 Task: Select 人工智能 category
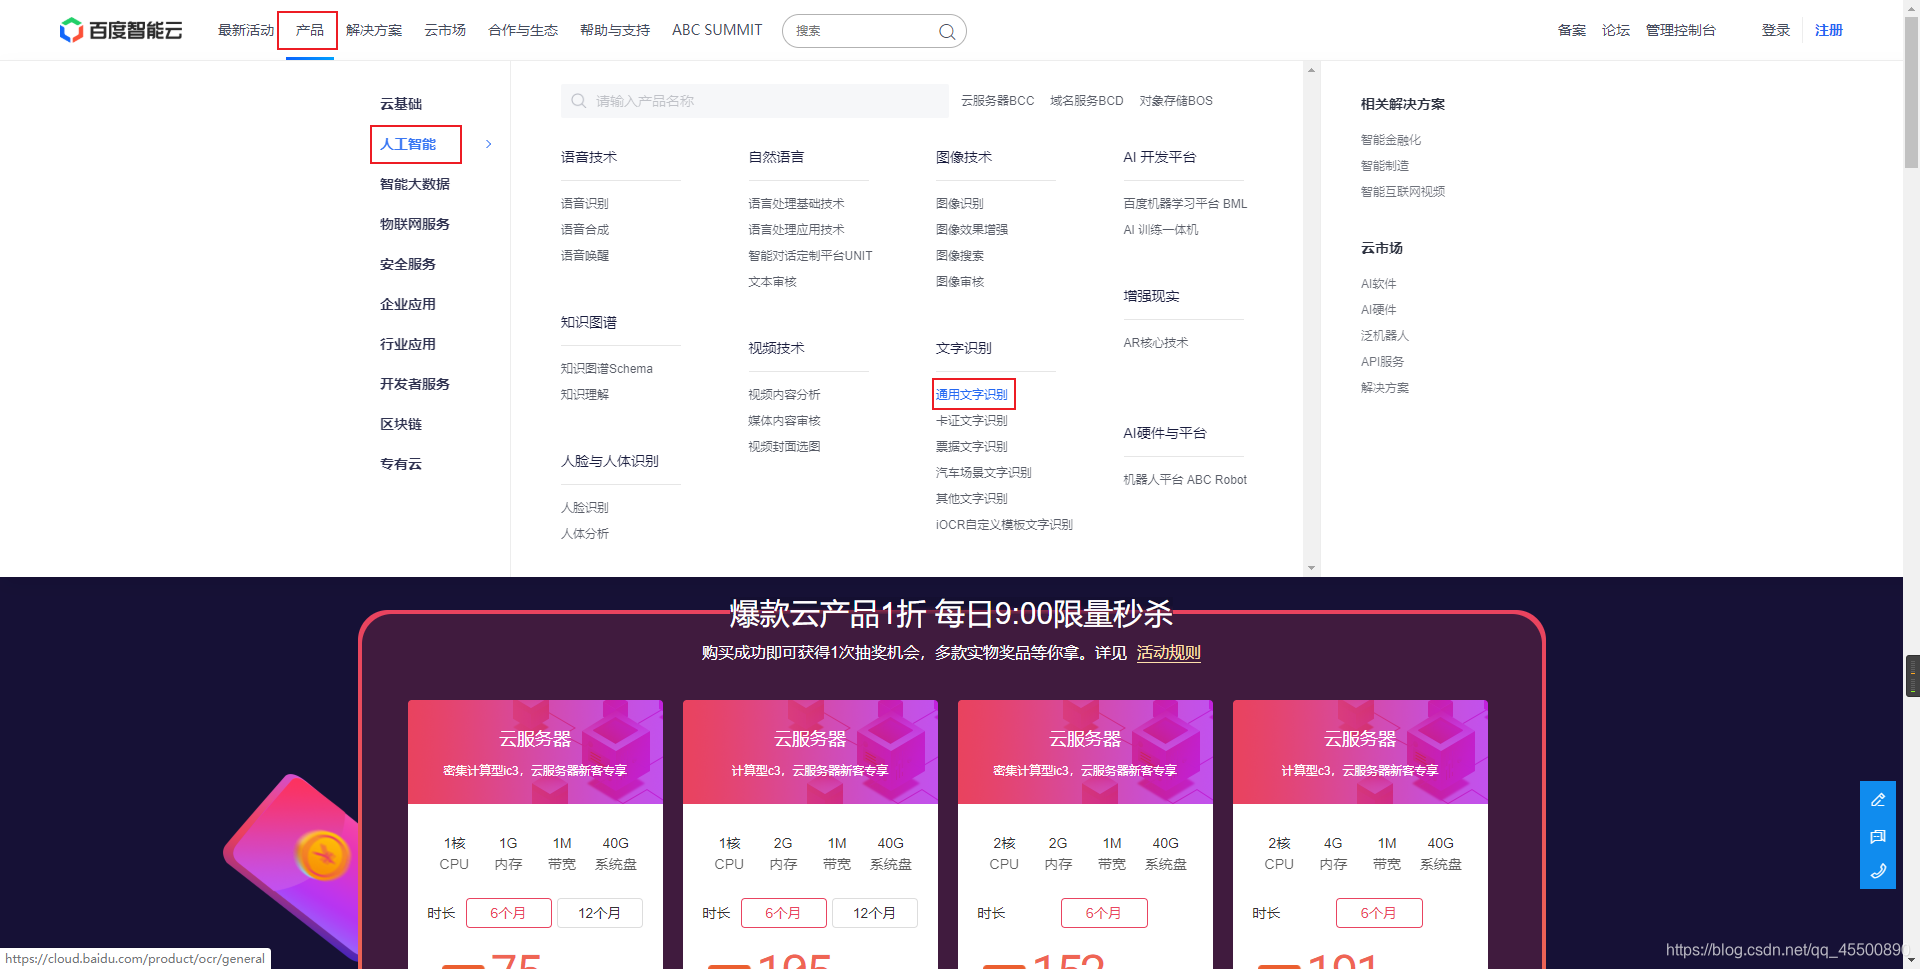408,144
